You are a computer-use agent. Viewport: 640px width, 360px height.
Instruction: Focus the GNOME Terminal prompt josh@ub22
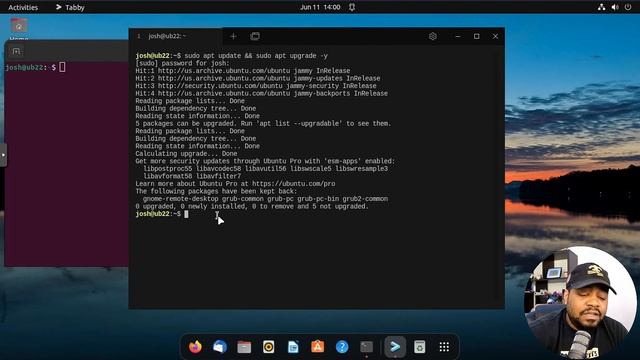[x=35, y=67]
